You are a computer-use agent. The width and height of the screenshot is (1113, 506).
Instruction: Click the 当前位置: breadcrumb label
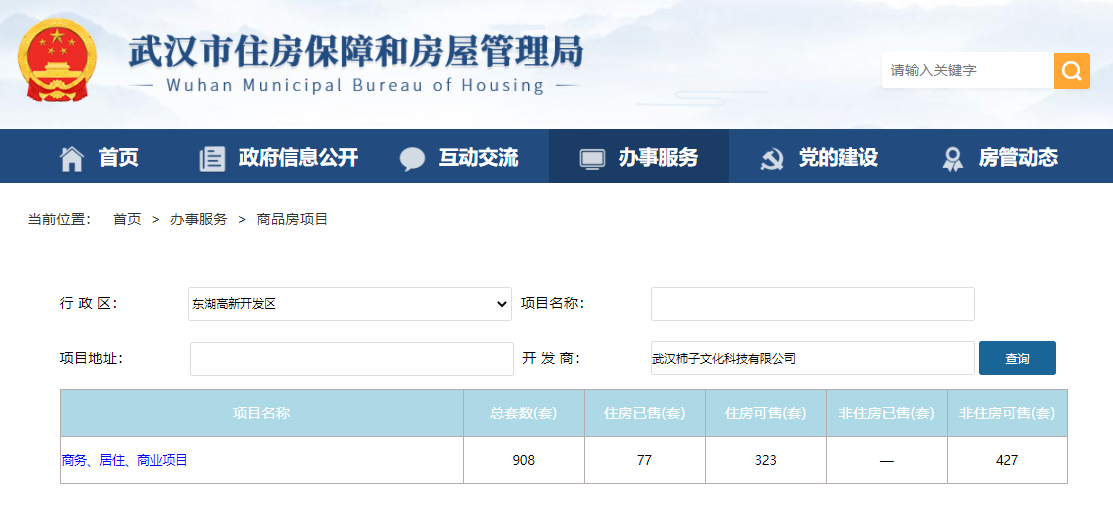(x=60, y=219)
